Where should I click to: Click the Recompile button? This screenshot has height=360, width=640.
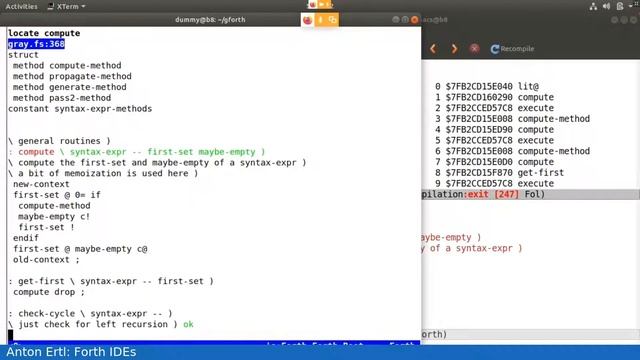tap(512, 49)
